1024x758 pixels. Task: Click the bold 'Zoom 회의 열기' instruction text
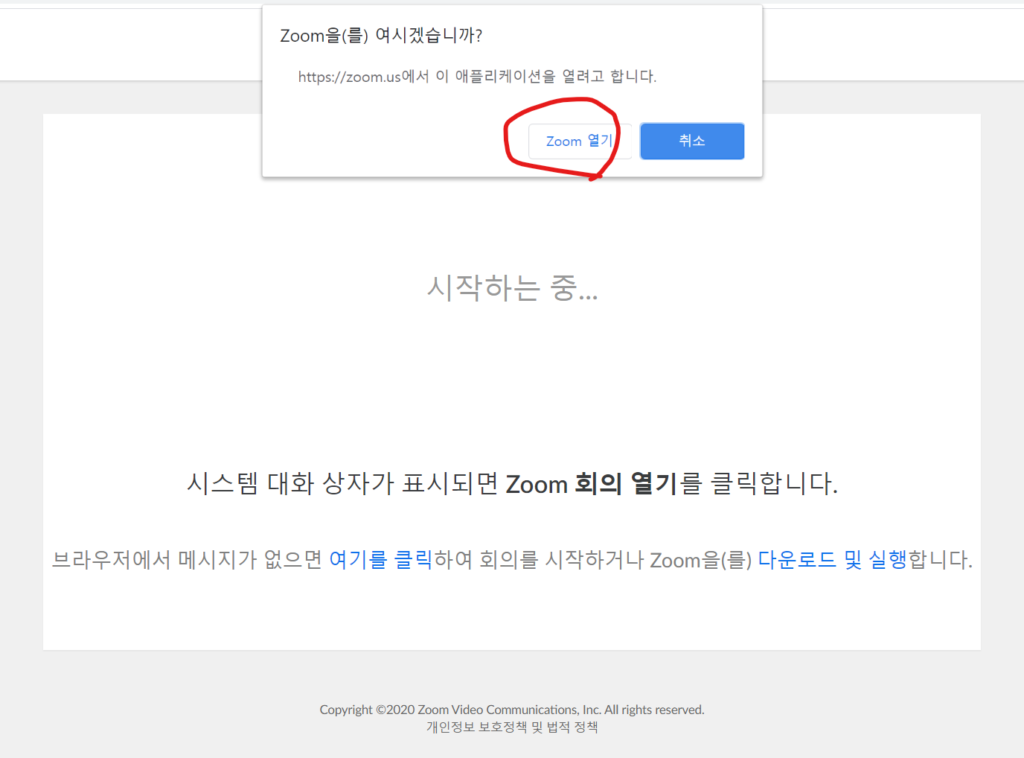tap(591, 484)
